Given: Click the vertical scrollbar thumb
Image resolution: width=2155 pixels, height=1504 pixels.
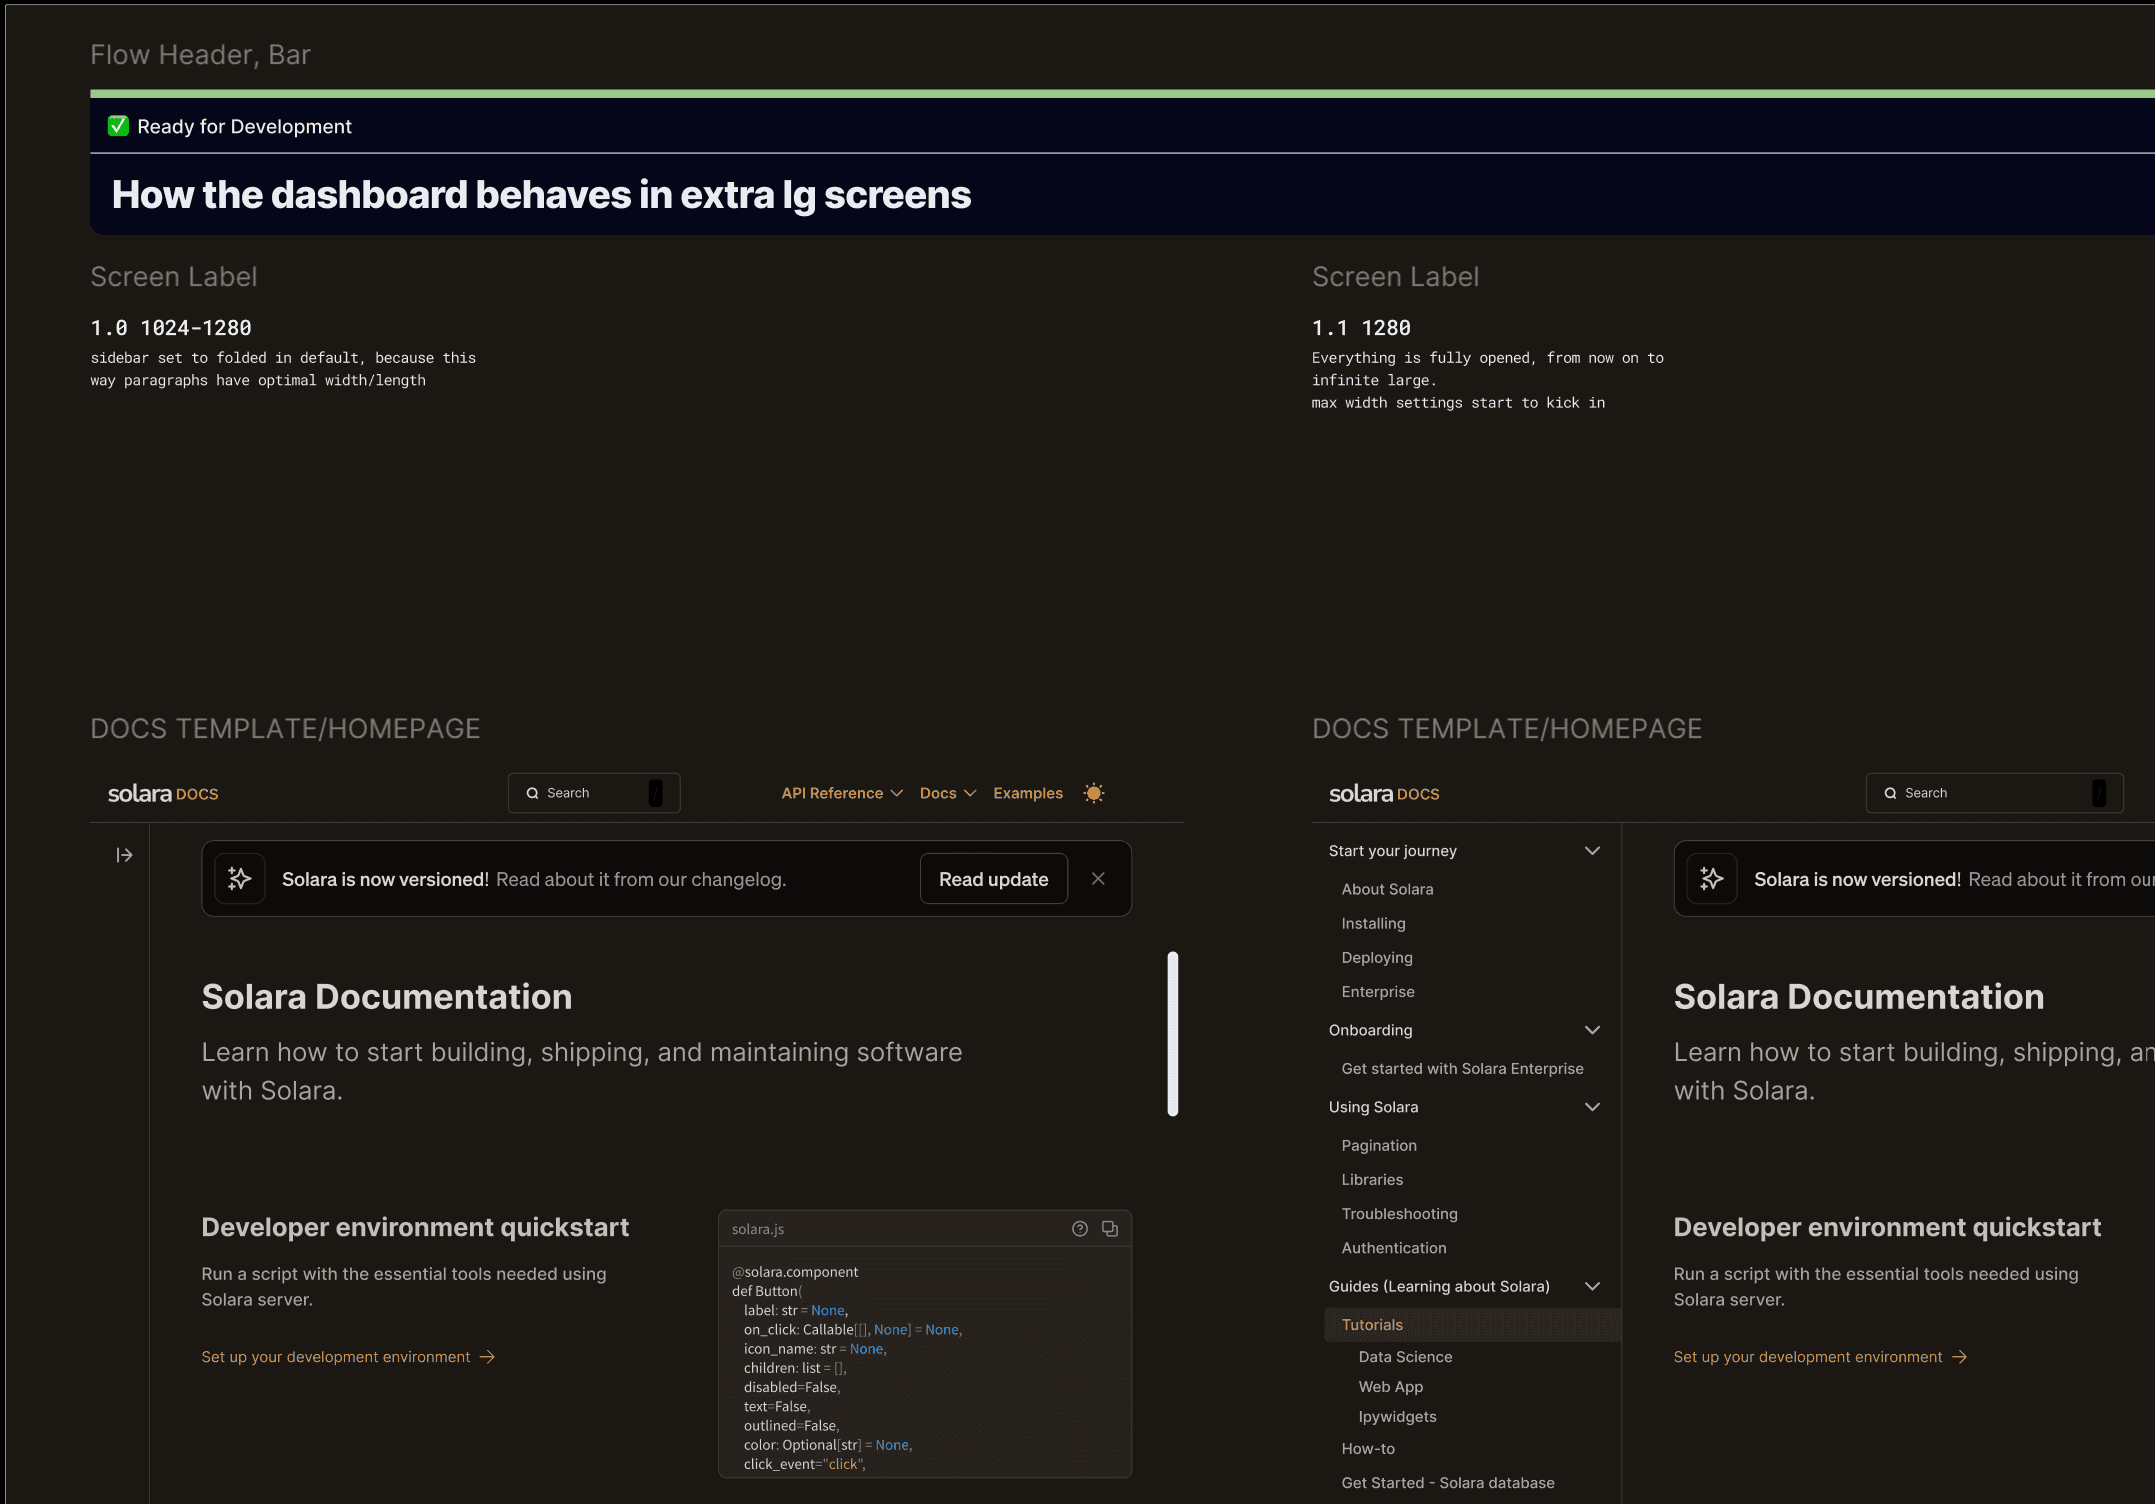Looking at the screenshot, I should (1173, 1033).
